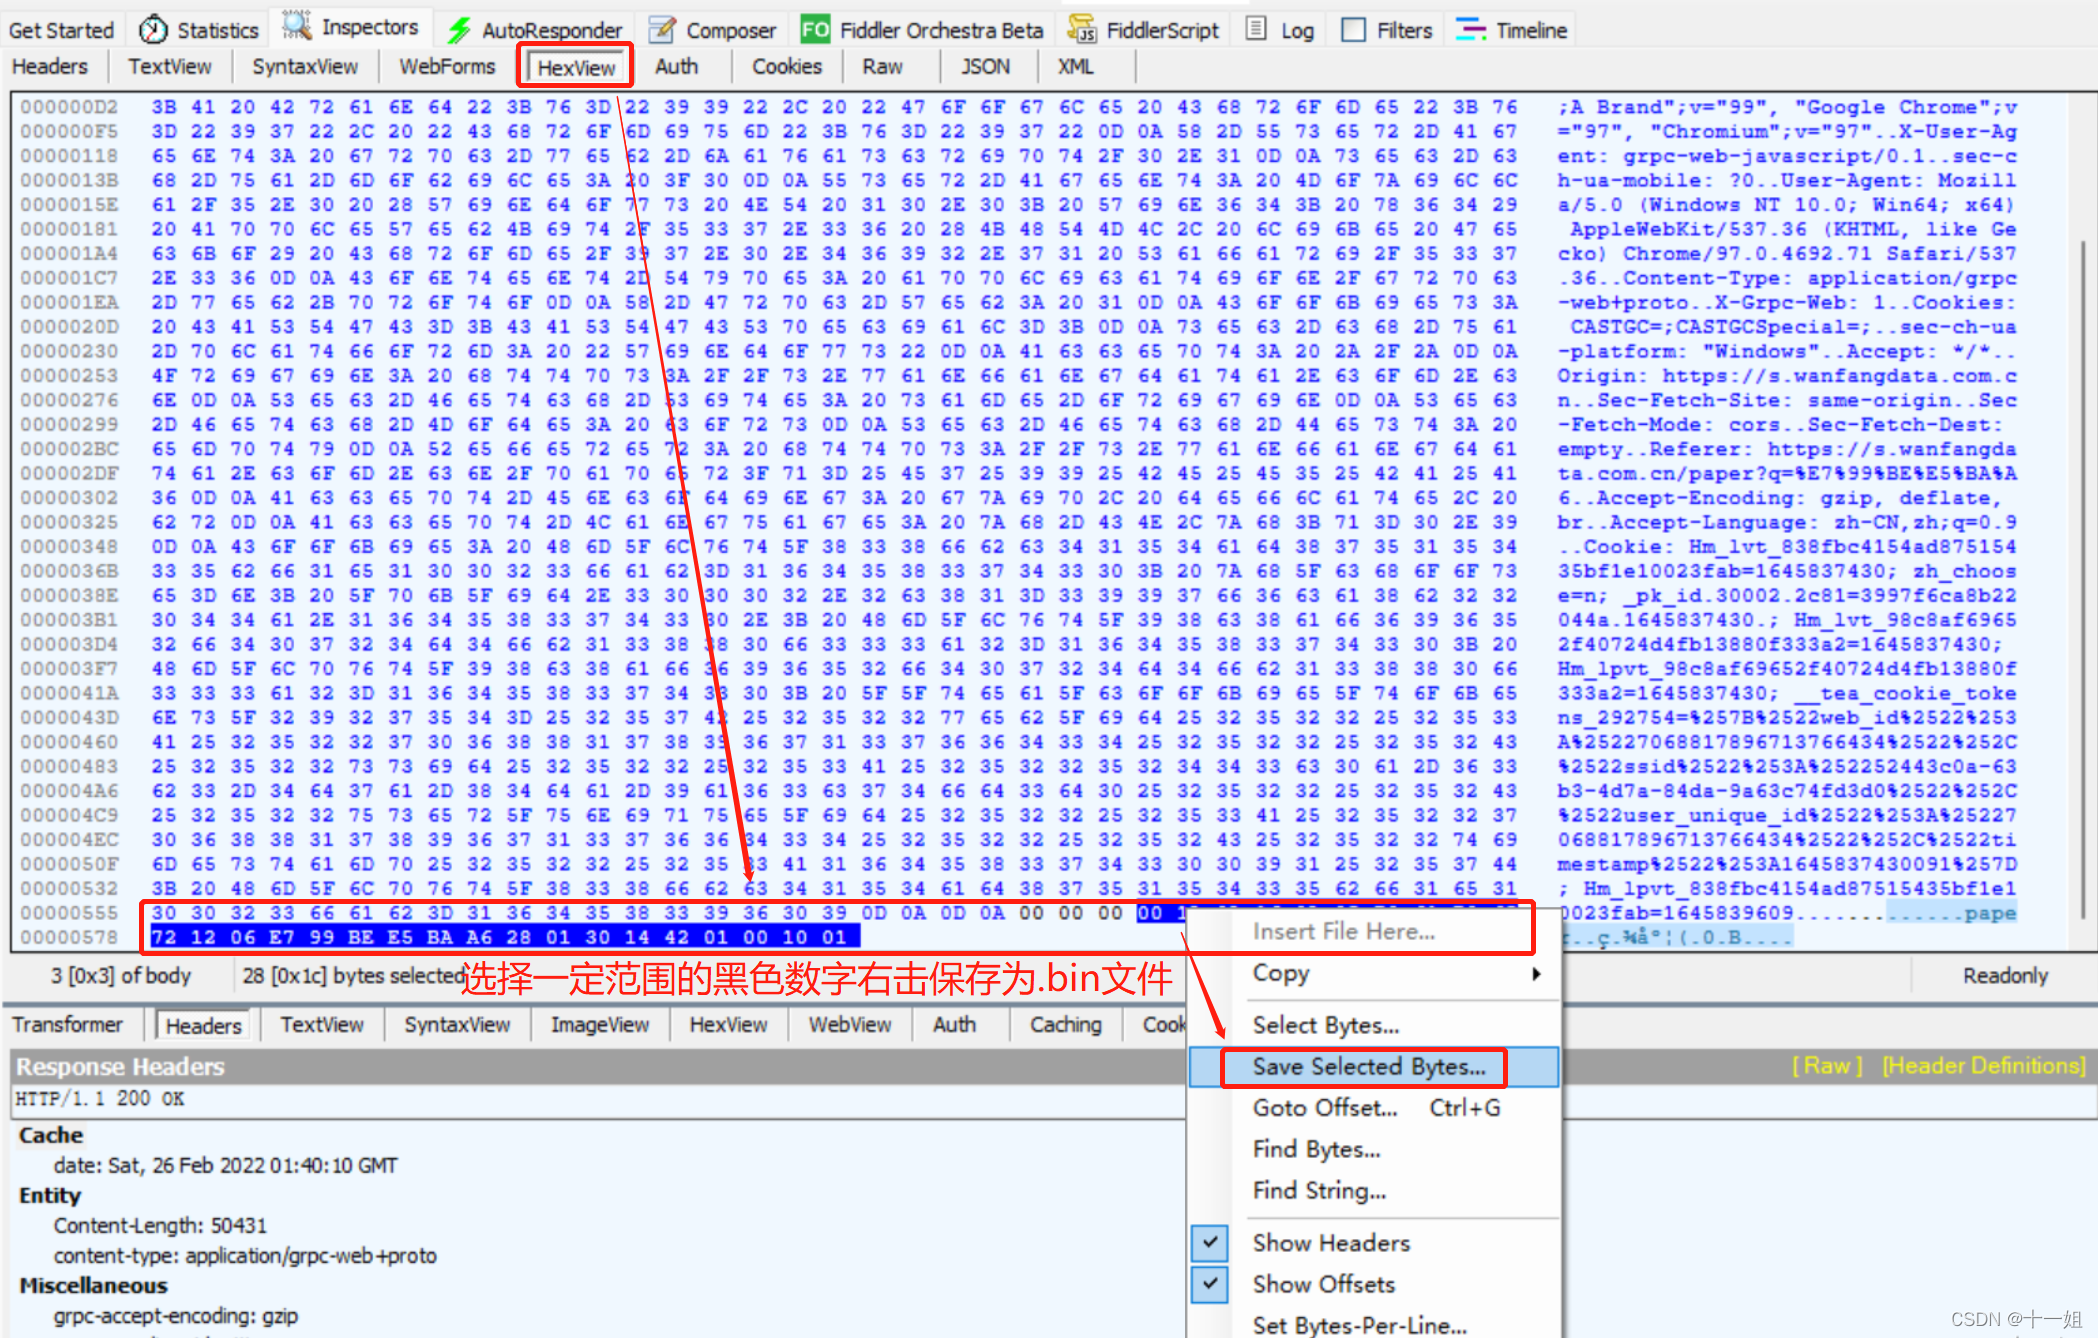2098x1338 pixels.
Task: Click the Timeline icon
Action: 1470,30
